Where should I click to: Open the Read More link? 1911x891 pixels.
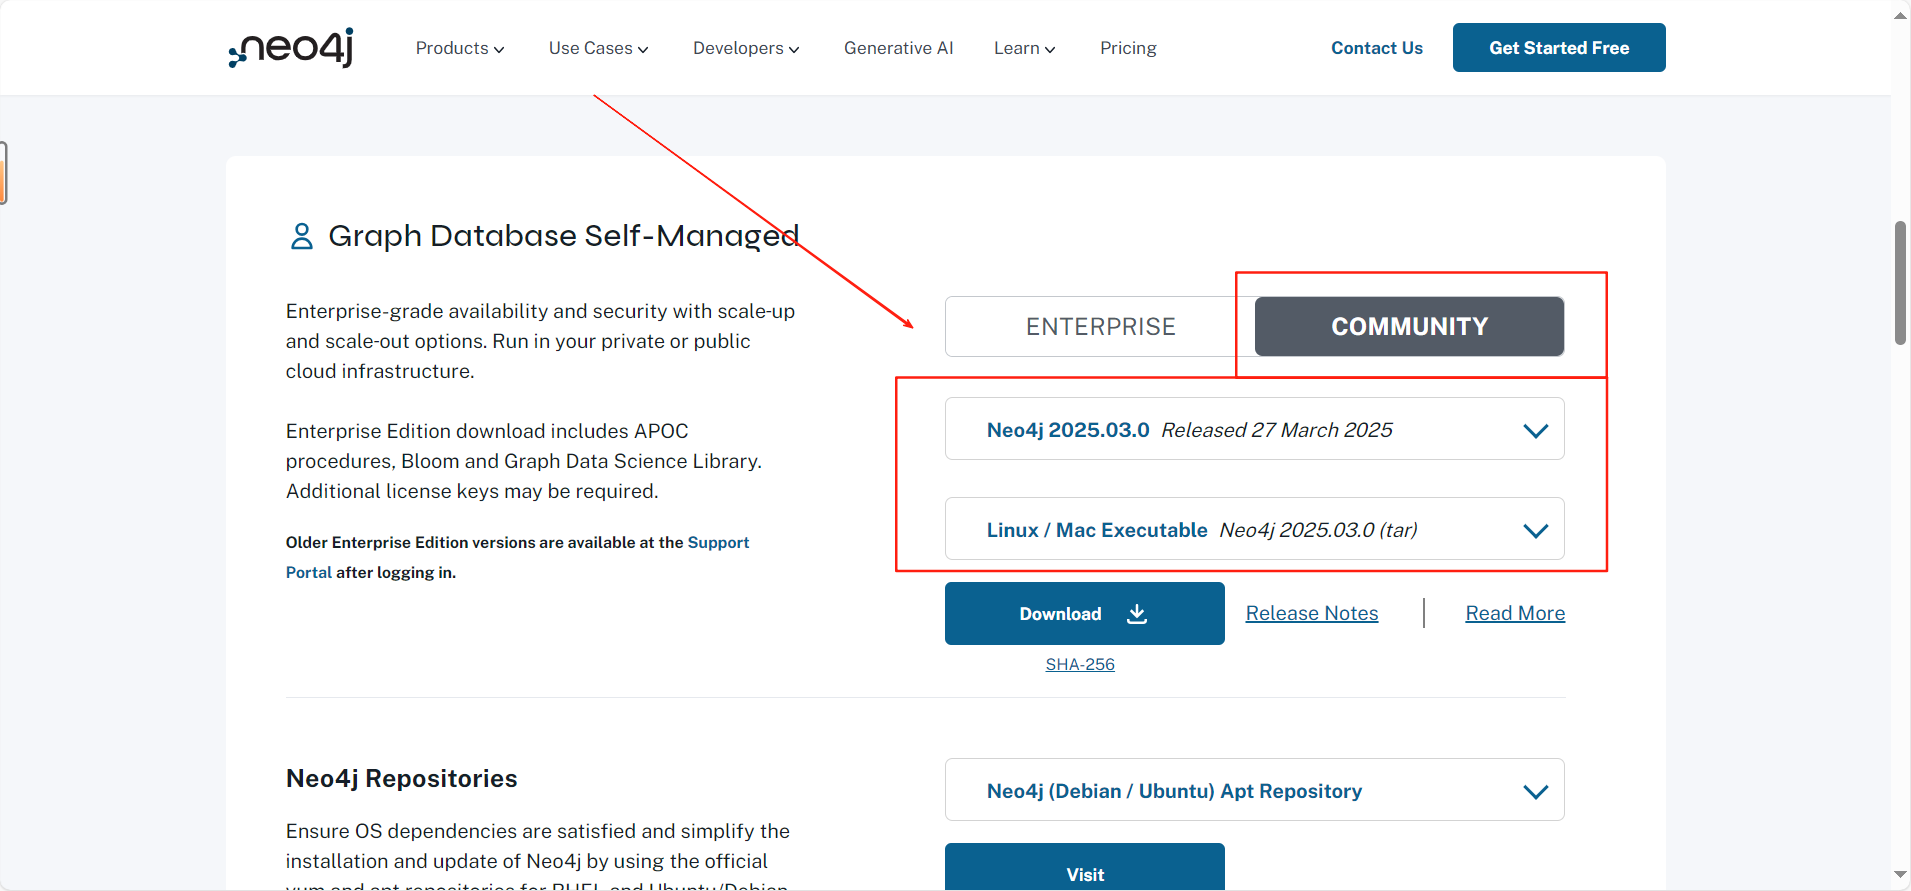click(1515, 613)
